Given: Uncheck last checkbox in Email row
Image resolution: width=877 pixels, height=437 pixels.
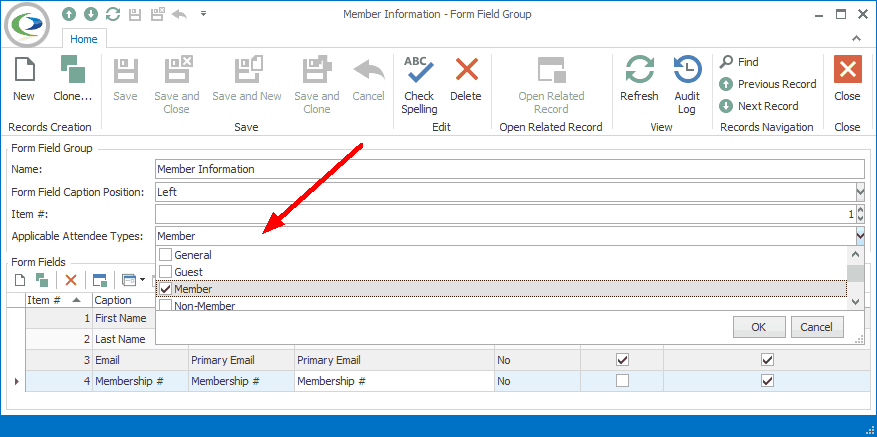Looking at the screenshot, I should [767, 360].
